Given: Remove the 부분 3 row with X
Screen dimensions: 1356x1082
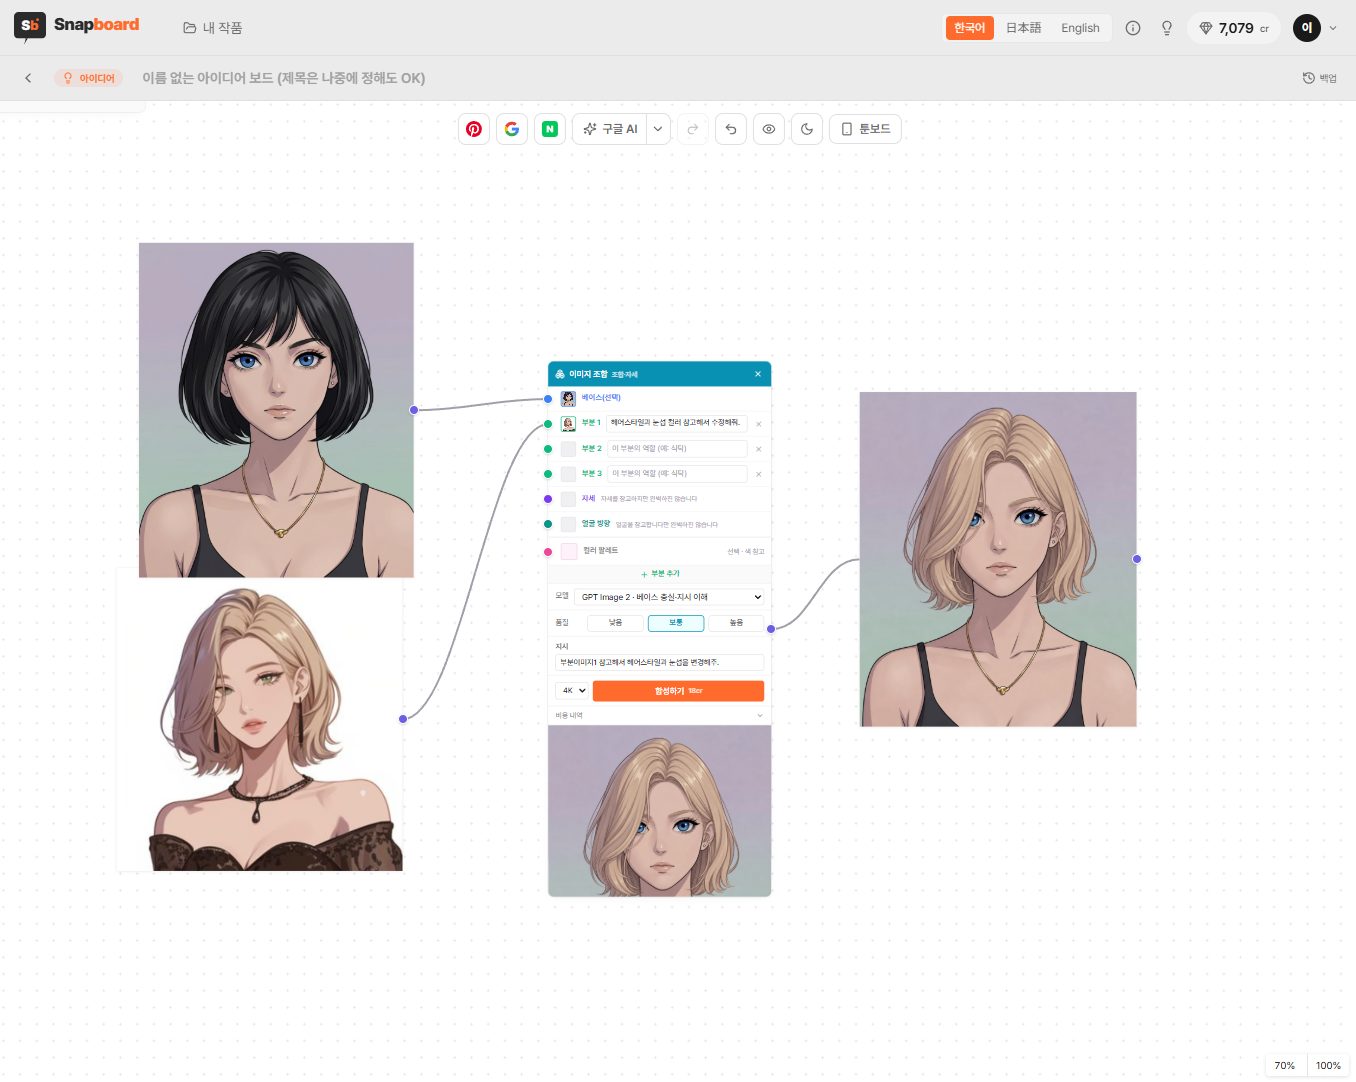Looking at the screenshot, I should tap(758, 474).
